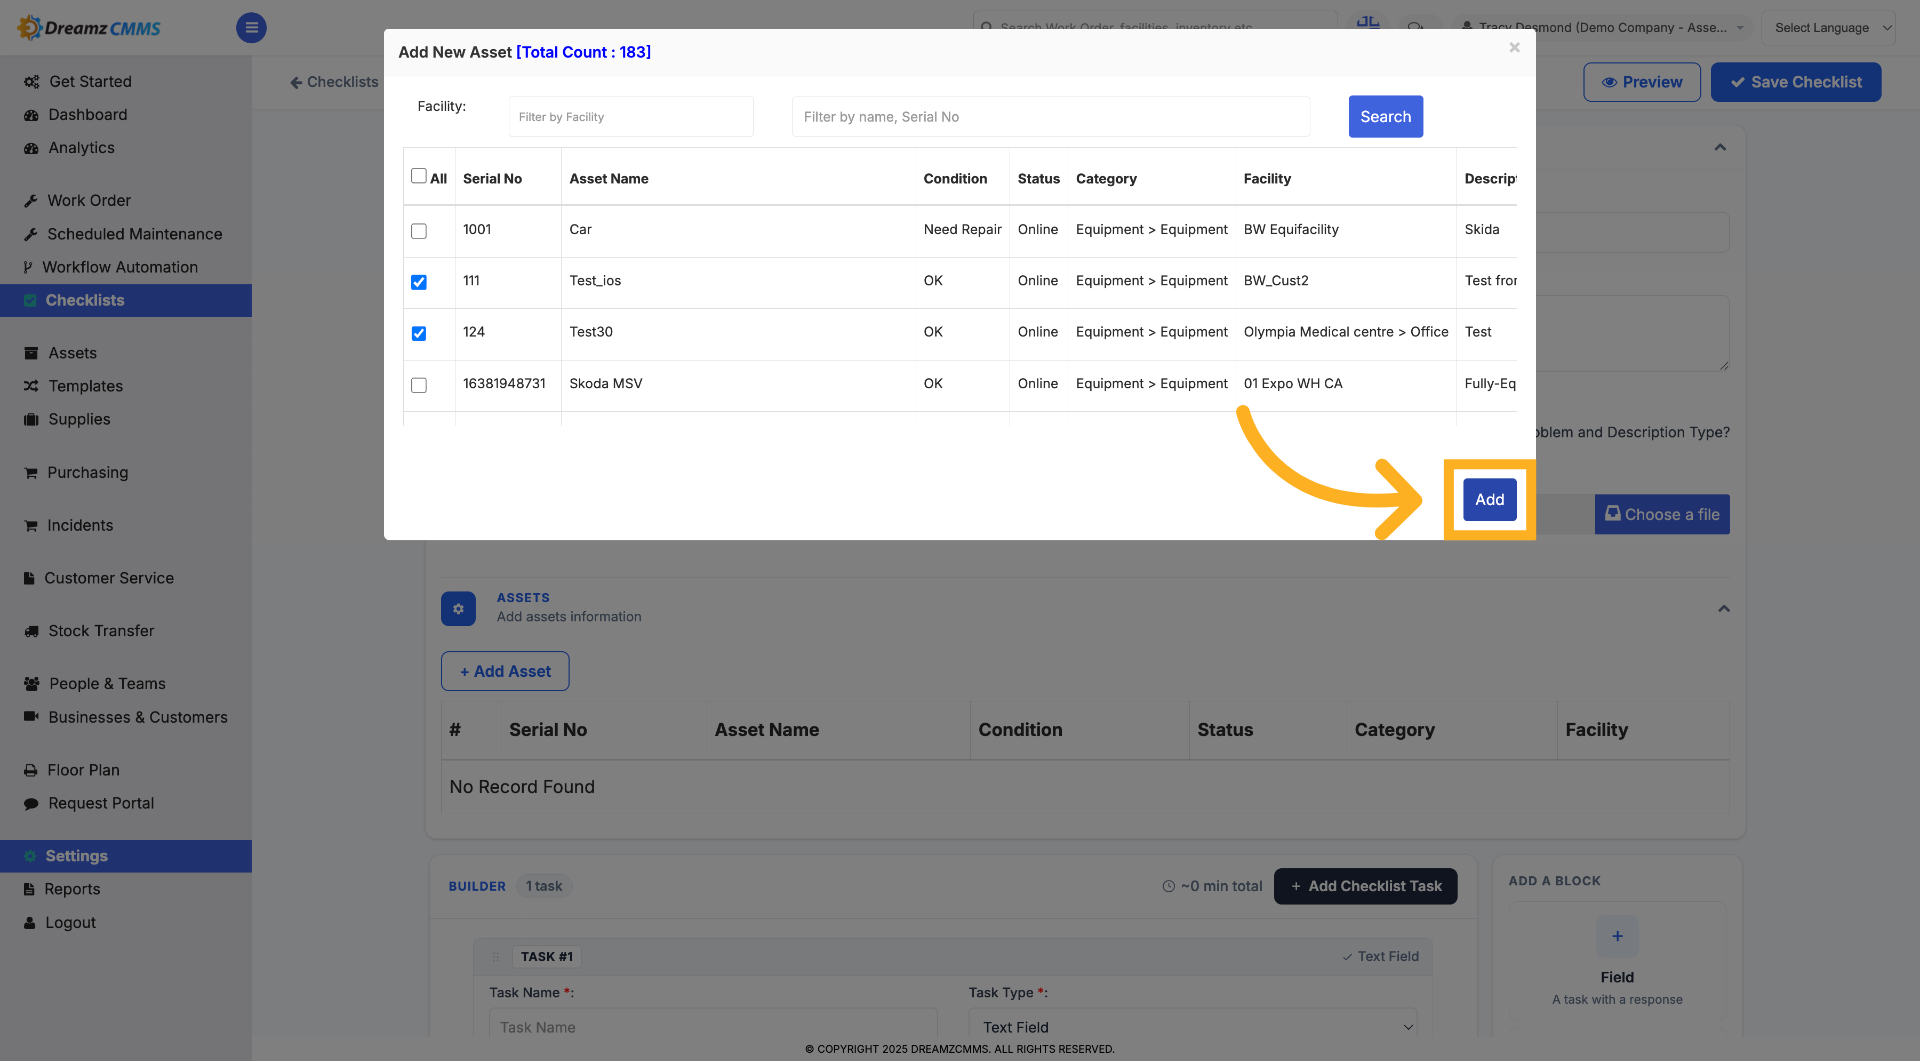Collapse the Assets section chevron

[1724, 609]
